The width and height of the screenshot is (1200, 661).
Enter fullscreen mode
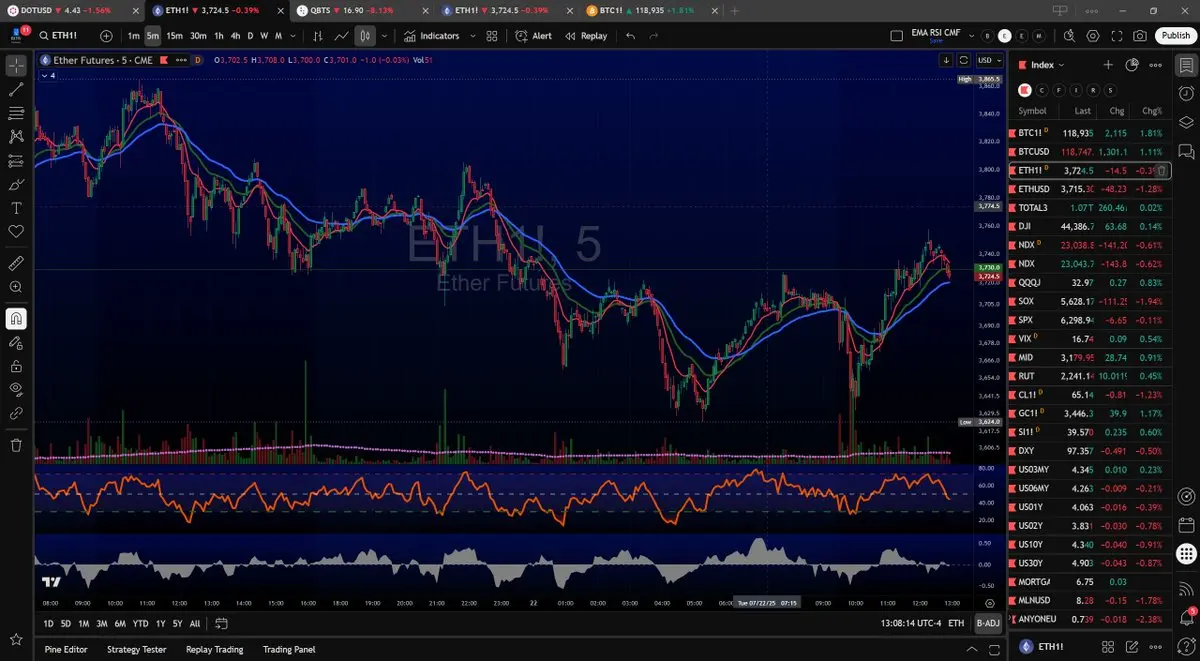coord(1116,36)
